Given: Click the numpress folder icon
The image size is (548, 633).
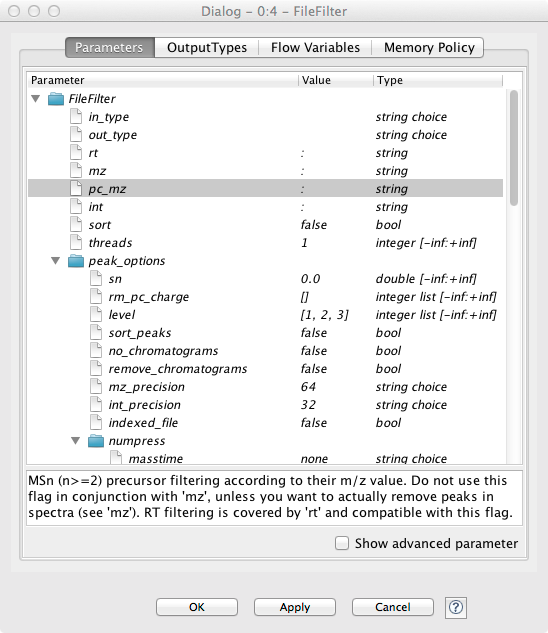Looking at the screenshot, I should (x=96, y=441).
